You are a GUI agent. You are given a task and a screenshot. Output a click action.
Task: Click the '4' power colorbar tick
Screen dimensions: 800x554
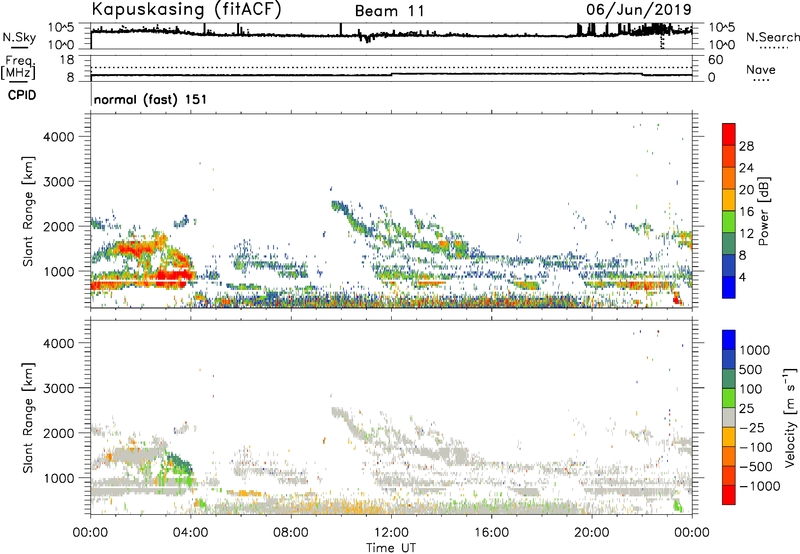tap(742, 277)
